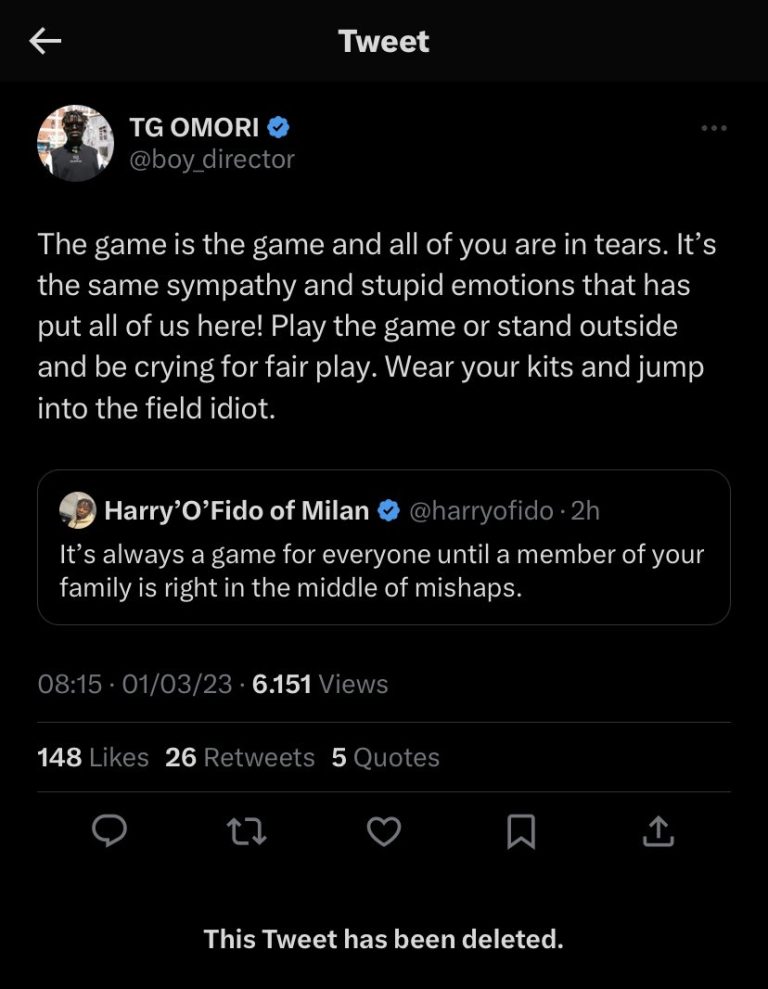Image resolution: width=768 pixels, height=989 pixels.
Task: Tap the 6.151 Views count
Action: [x=320, y=684]
